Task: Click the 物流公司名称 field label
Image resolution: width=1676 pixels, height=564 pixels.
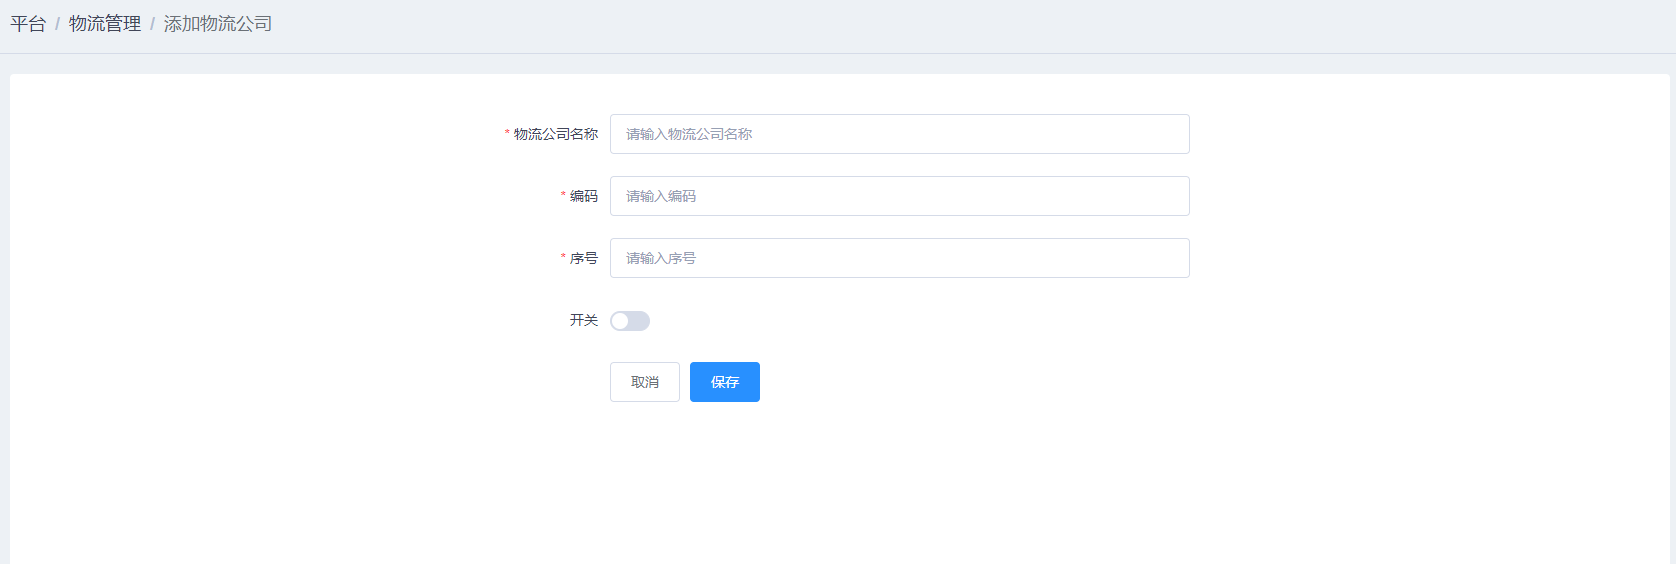Action: pyautogui.click(x=556, y=134)
